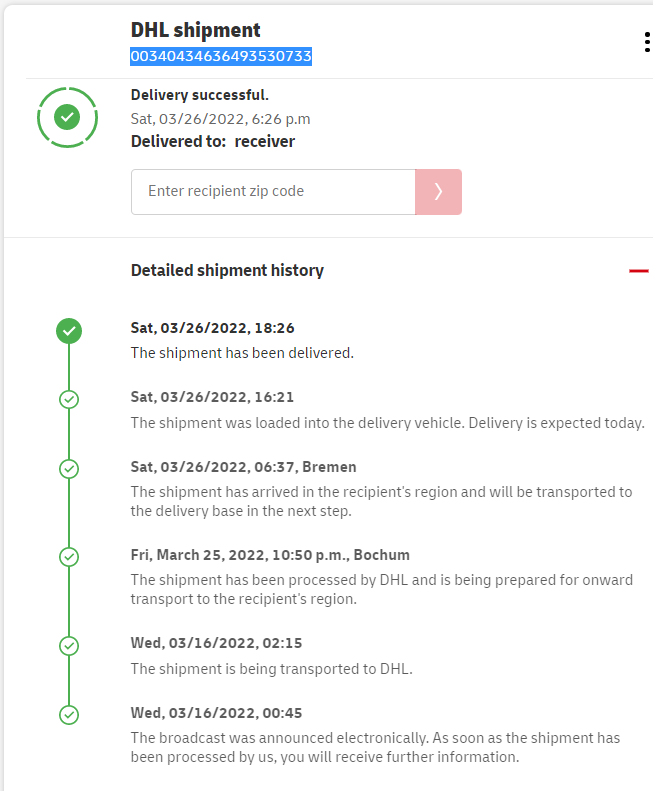Click the Delivery successful status text
653x791 pixels.
(x=200, y=95)
